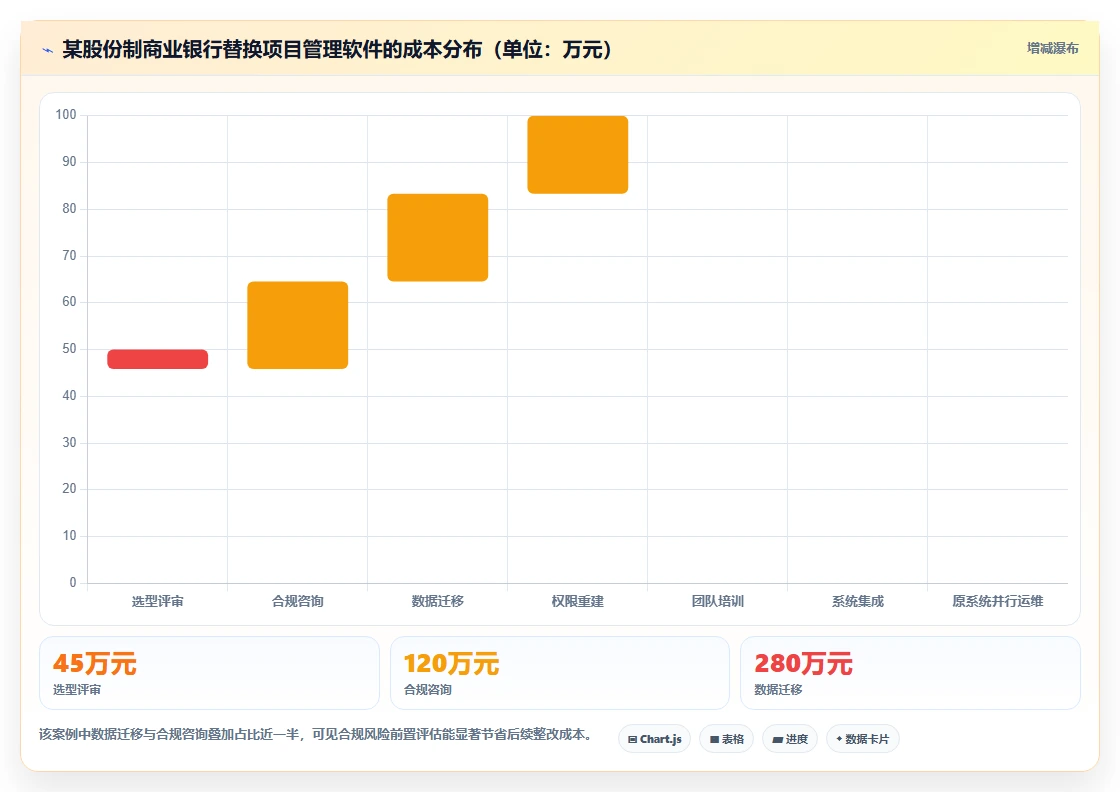Select the 数据卡片 chip

pos(863,739)
